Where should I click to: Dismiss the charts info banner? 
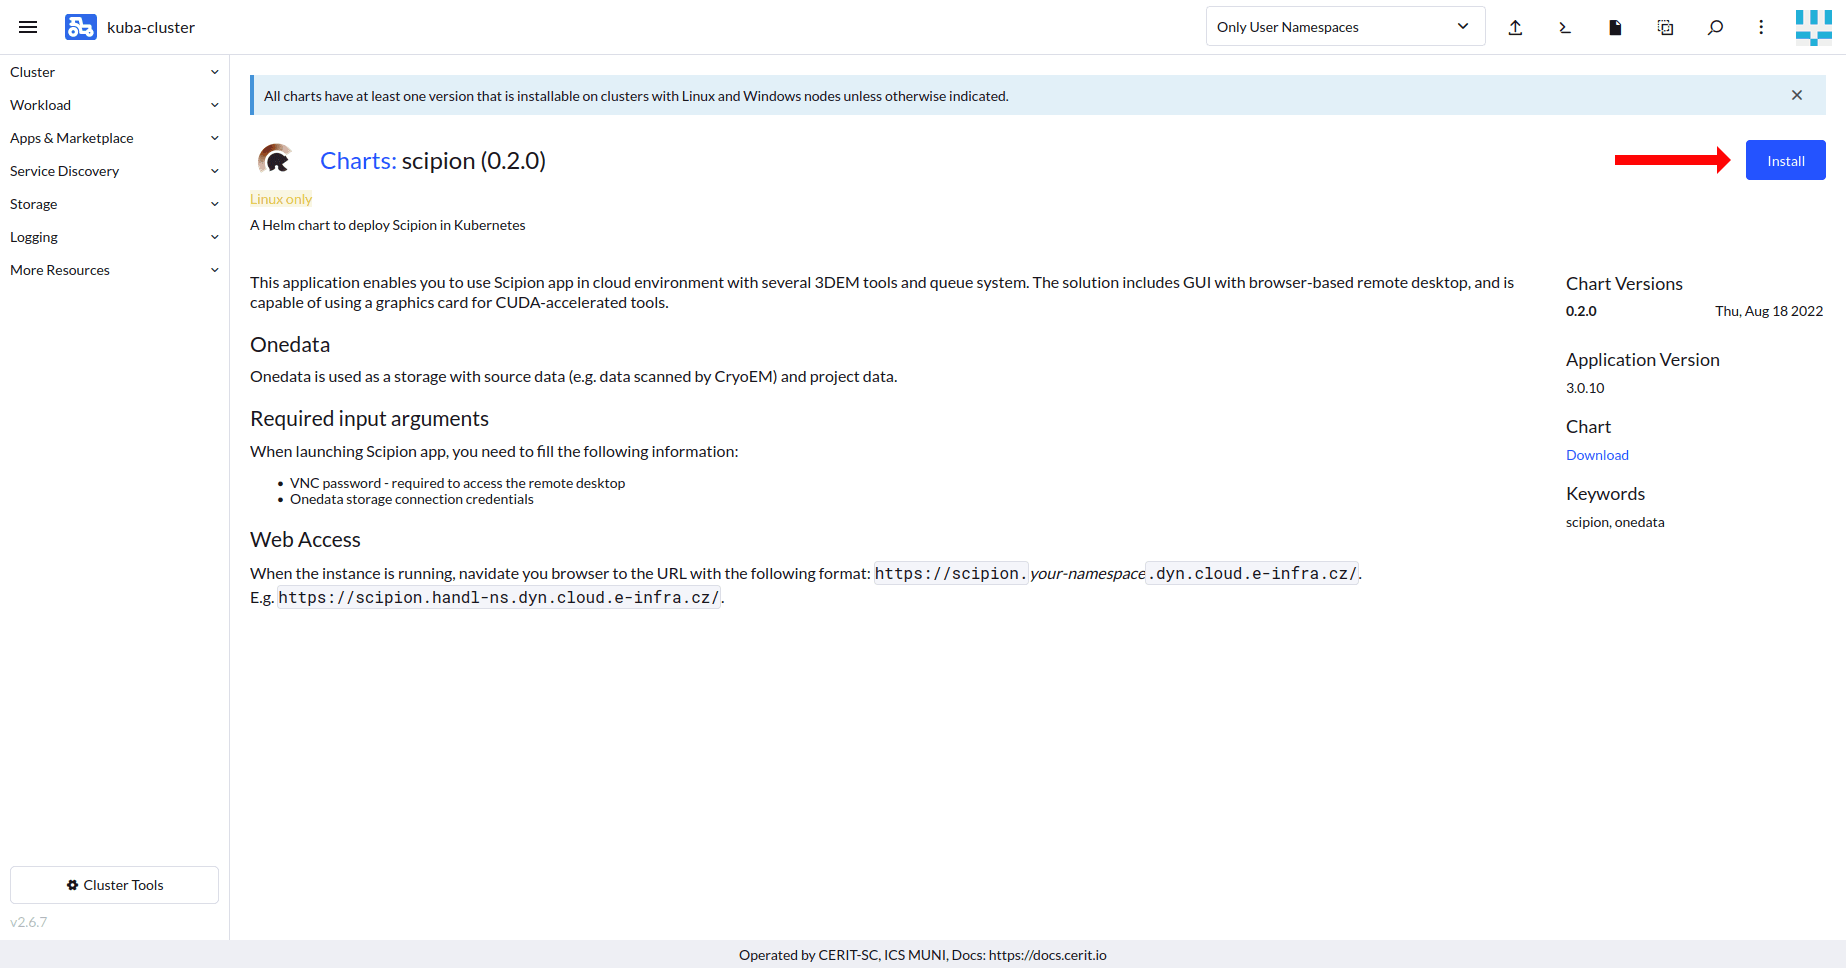(x=1797, y=95)
